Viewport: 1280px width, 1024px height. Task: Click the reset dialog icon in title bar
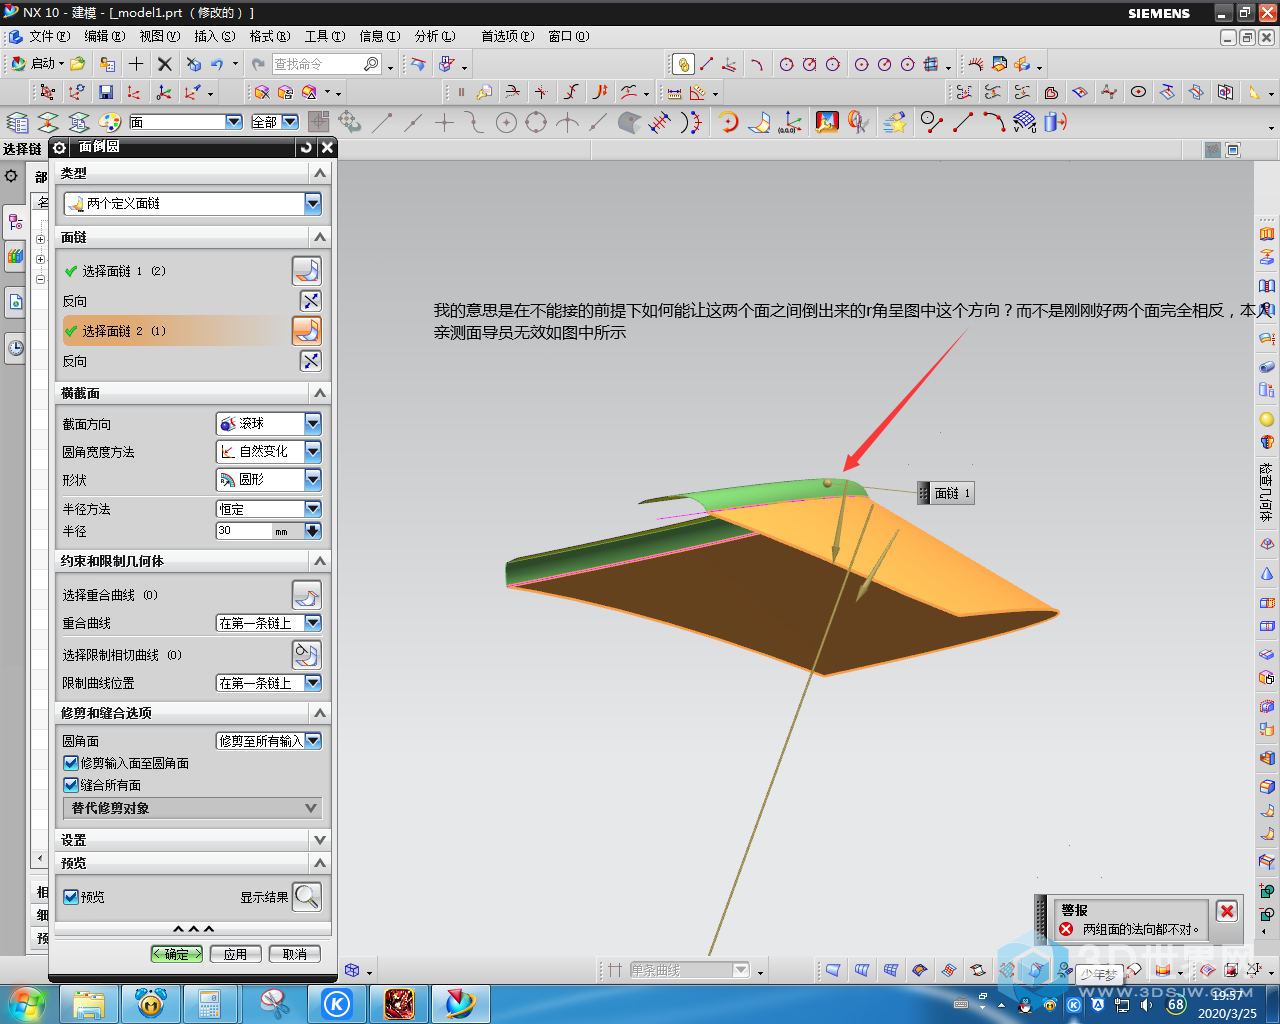pyautogui.click(x=305, y=147)
